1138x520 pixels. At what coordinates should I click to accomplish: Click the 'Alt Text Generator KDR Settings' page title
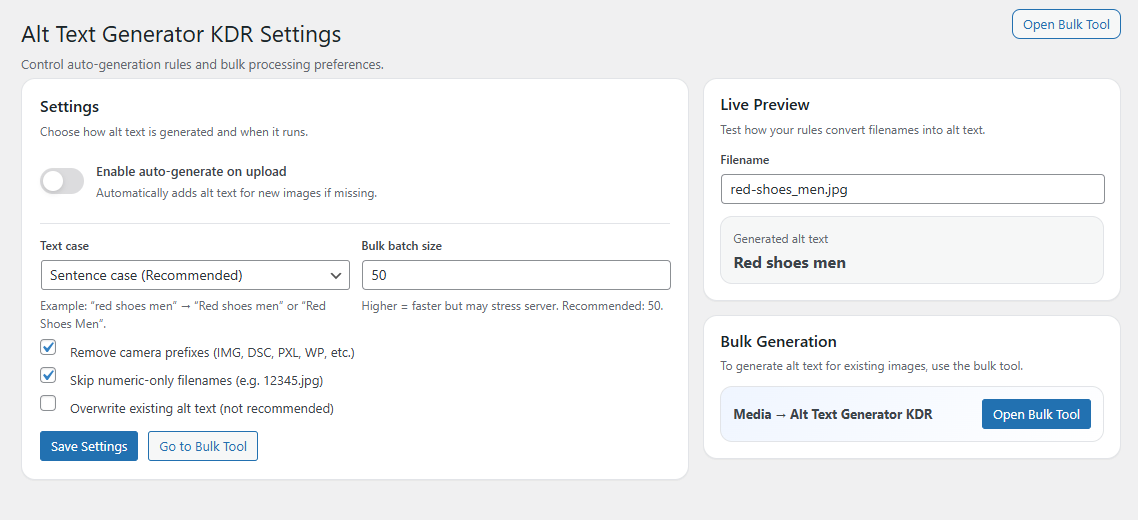(x=181, y=34)
